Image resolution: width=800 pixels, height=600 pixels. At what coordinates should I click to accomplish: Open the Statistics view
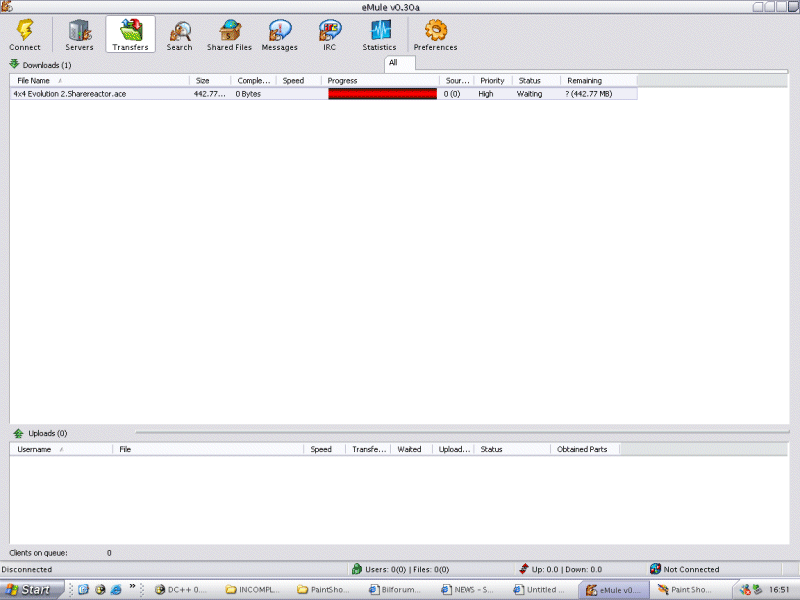pos(379,35)
